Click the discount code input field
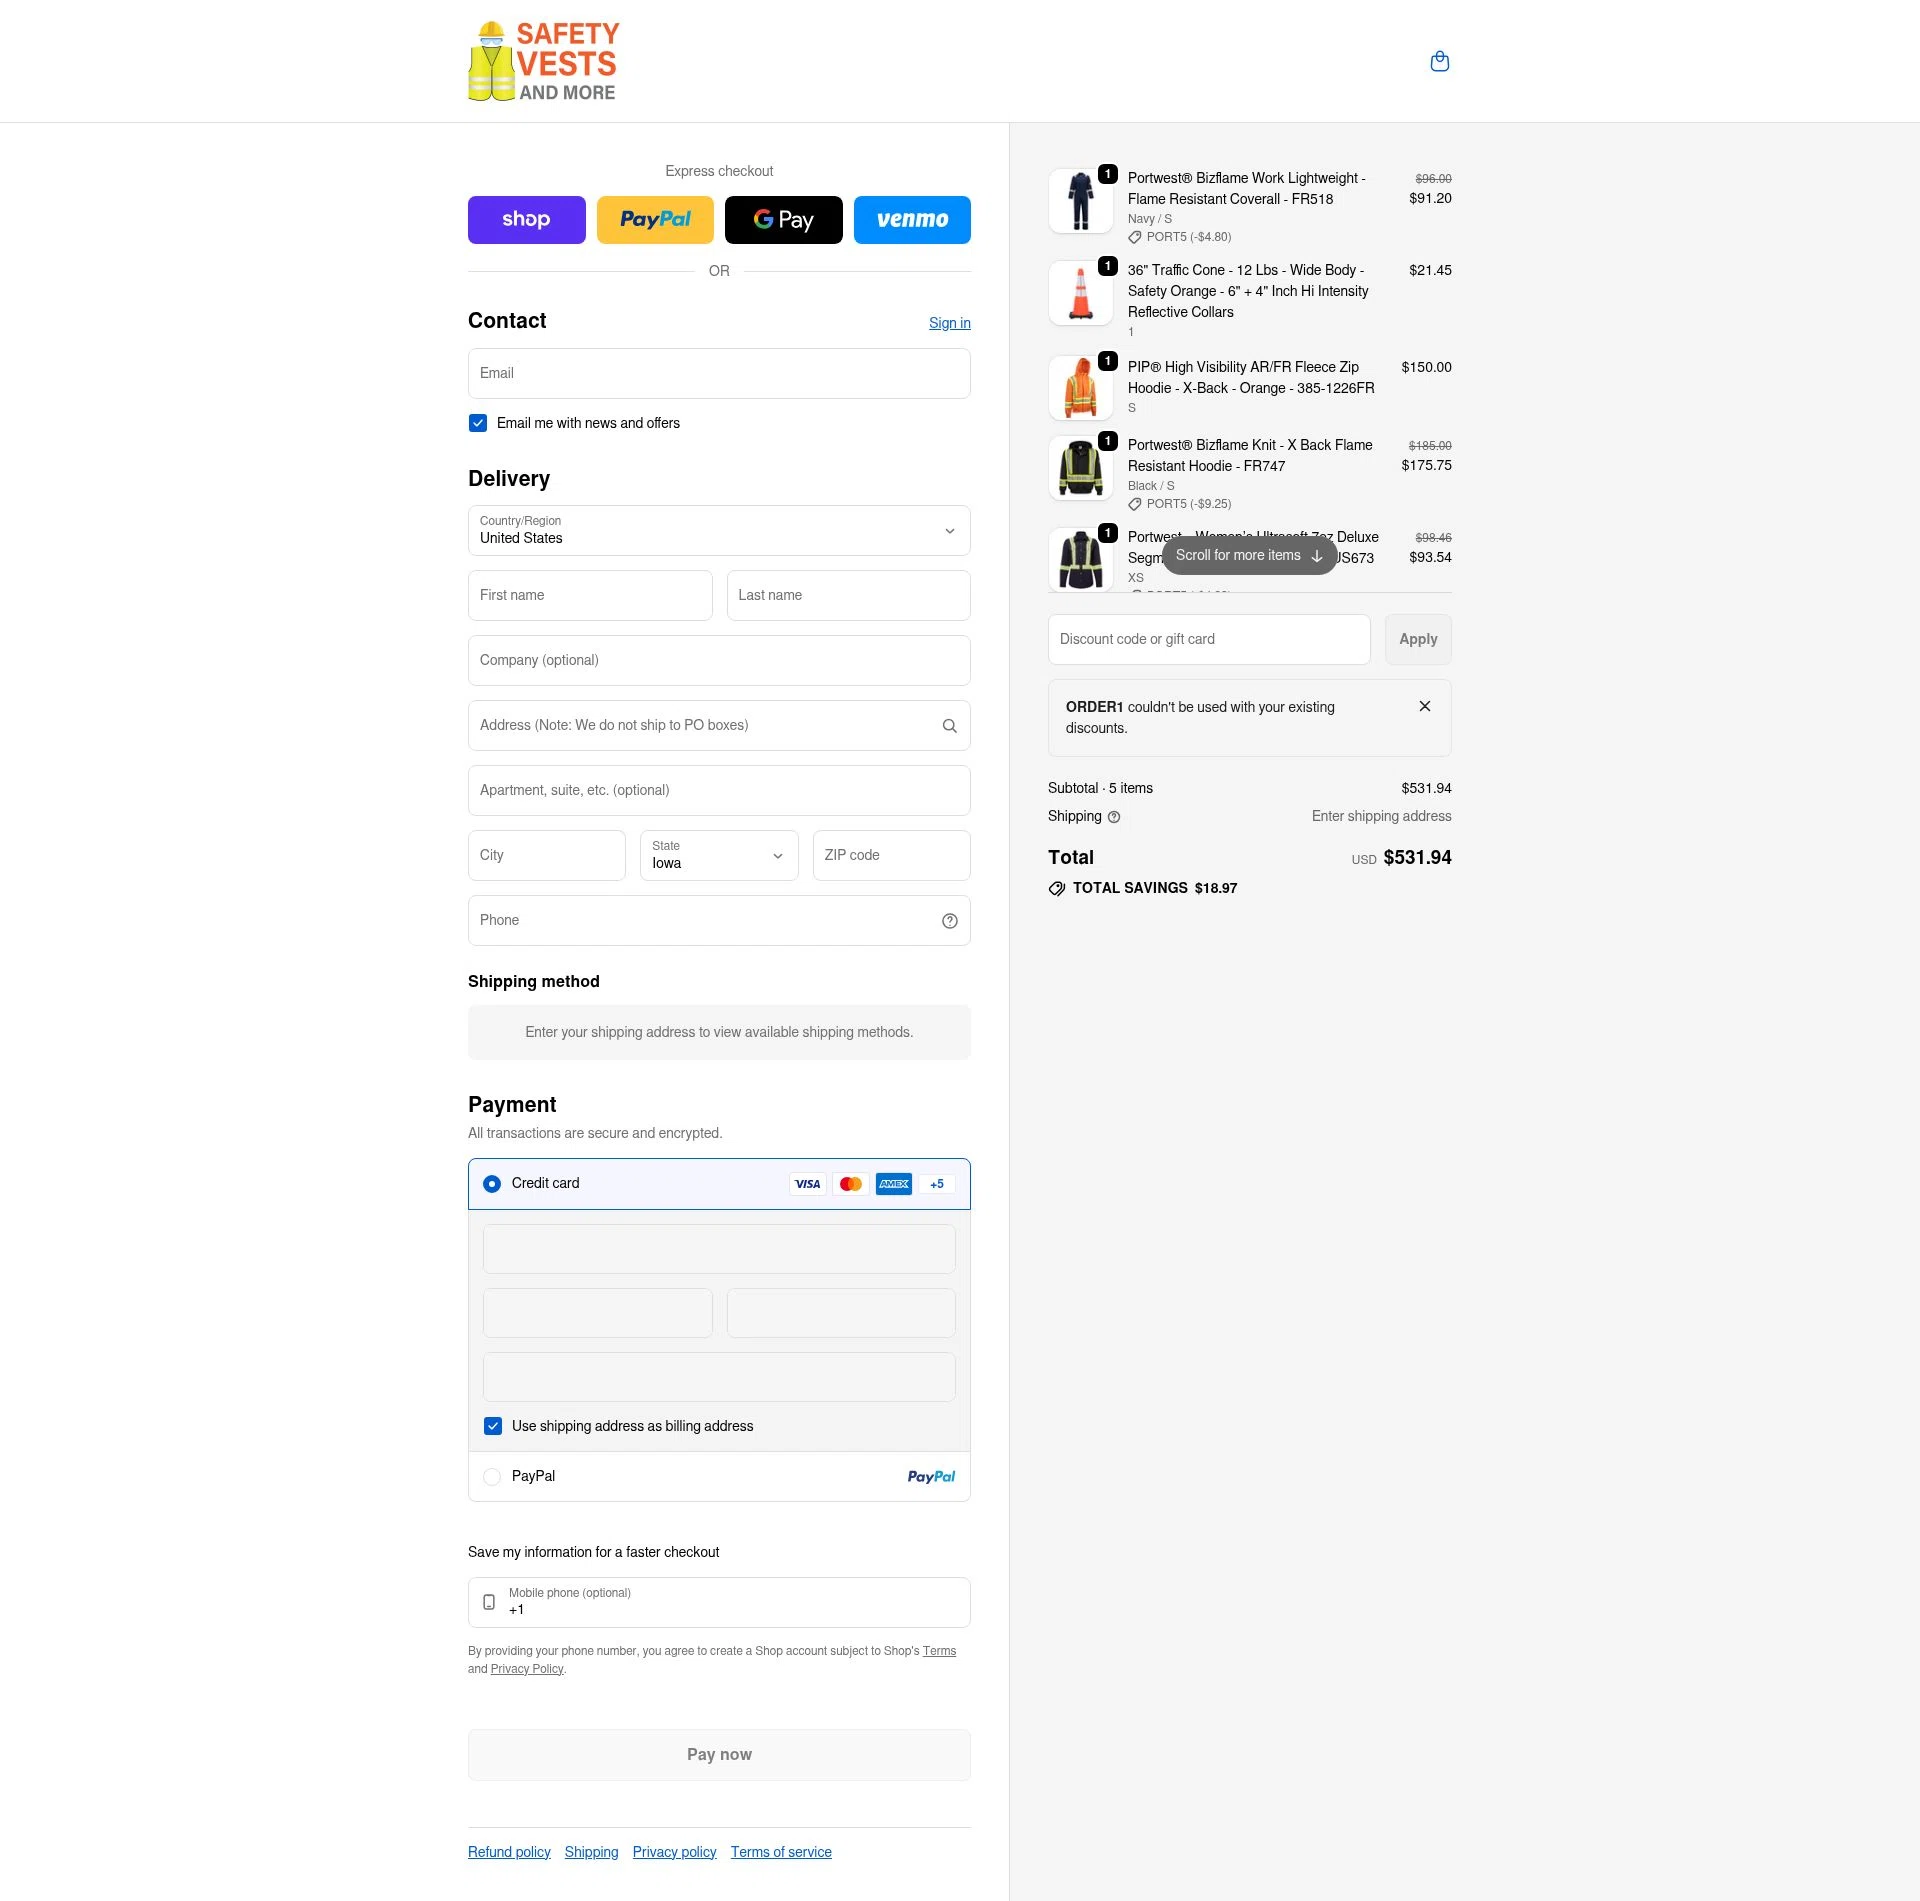Image resolution: width=1920 pixels, height=1901 pixels. click(1208, 639)
